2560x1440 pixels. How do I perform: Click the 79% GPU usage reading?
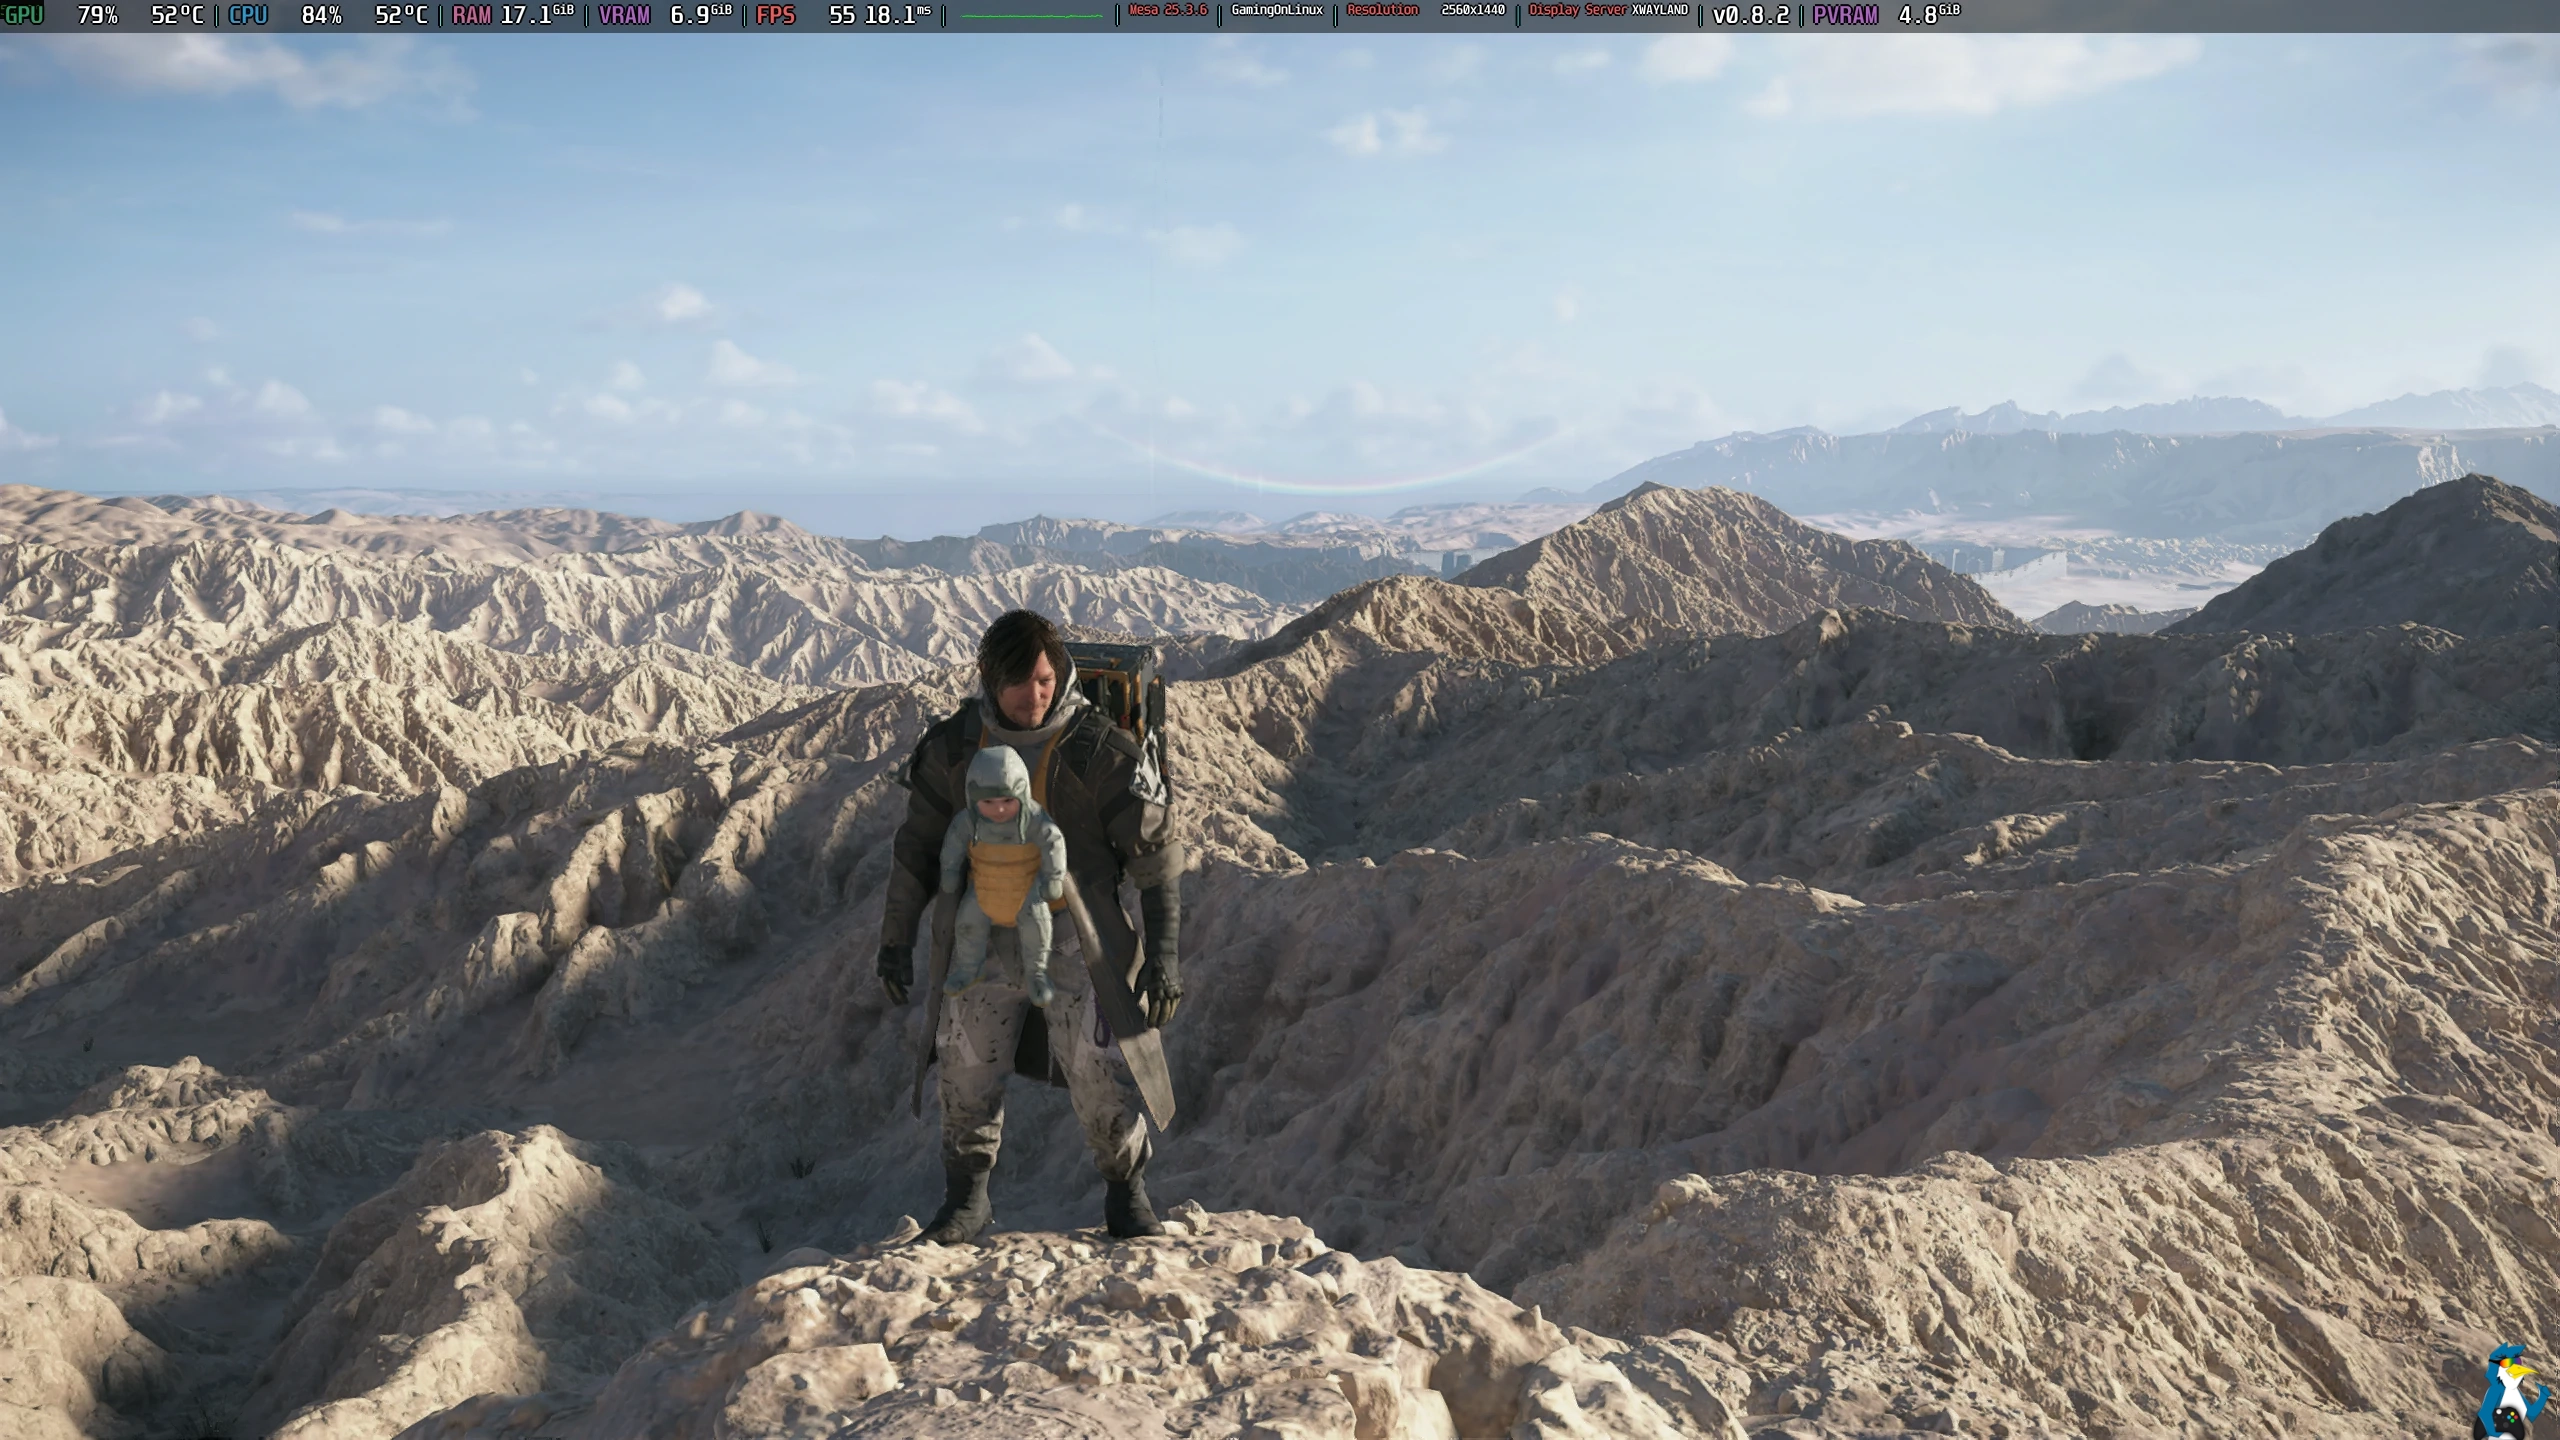97,15
